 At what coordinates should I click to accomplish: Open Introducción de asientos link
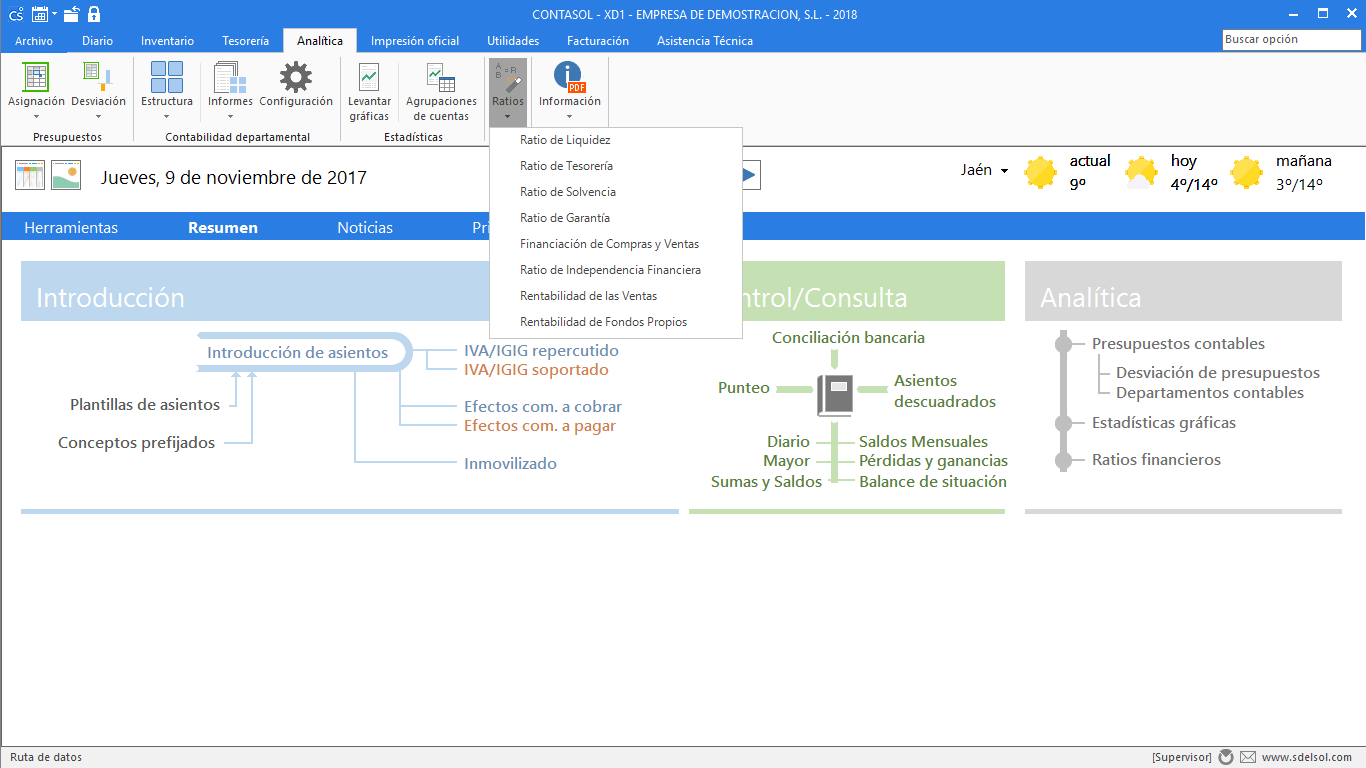tap(298, 353)
